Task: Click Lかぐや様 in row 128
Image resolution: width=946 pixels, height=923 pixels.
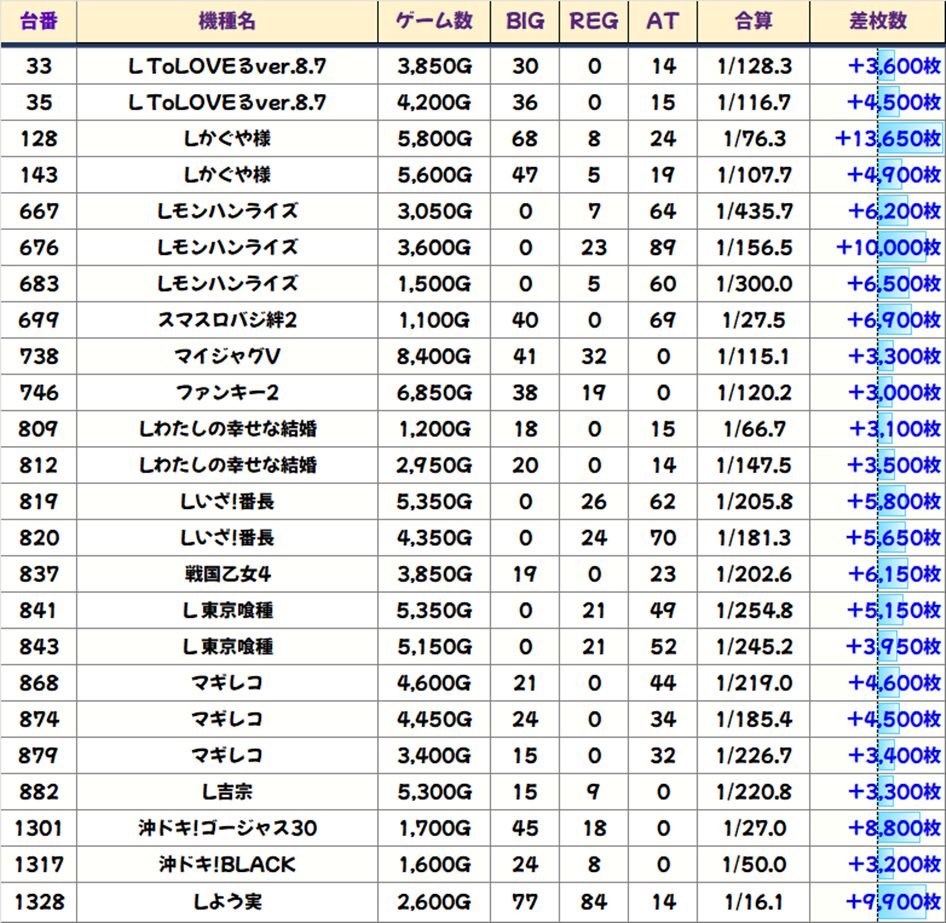Action: coord(227,139)
